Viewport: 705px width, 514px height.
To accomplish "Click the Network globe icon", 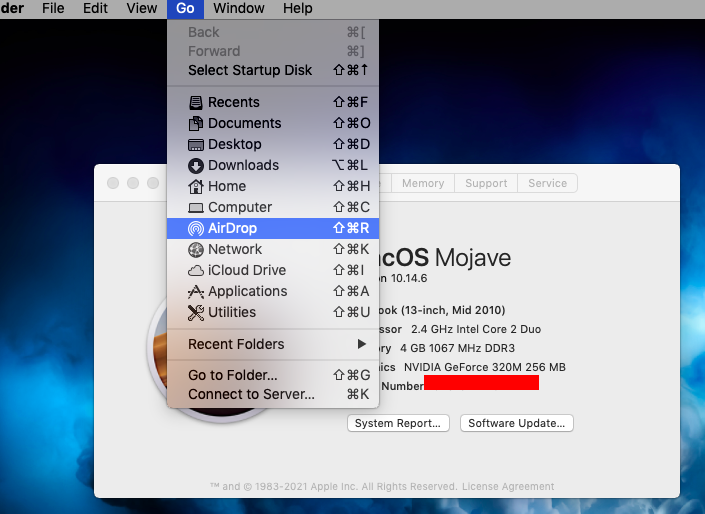I will coord(196,249).
